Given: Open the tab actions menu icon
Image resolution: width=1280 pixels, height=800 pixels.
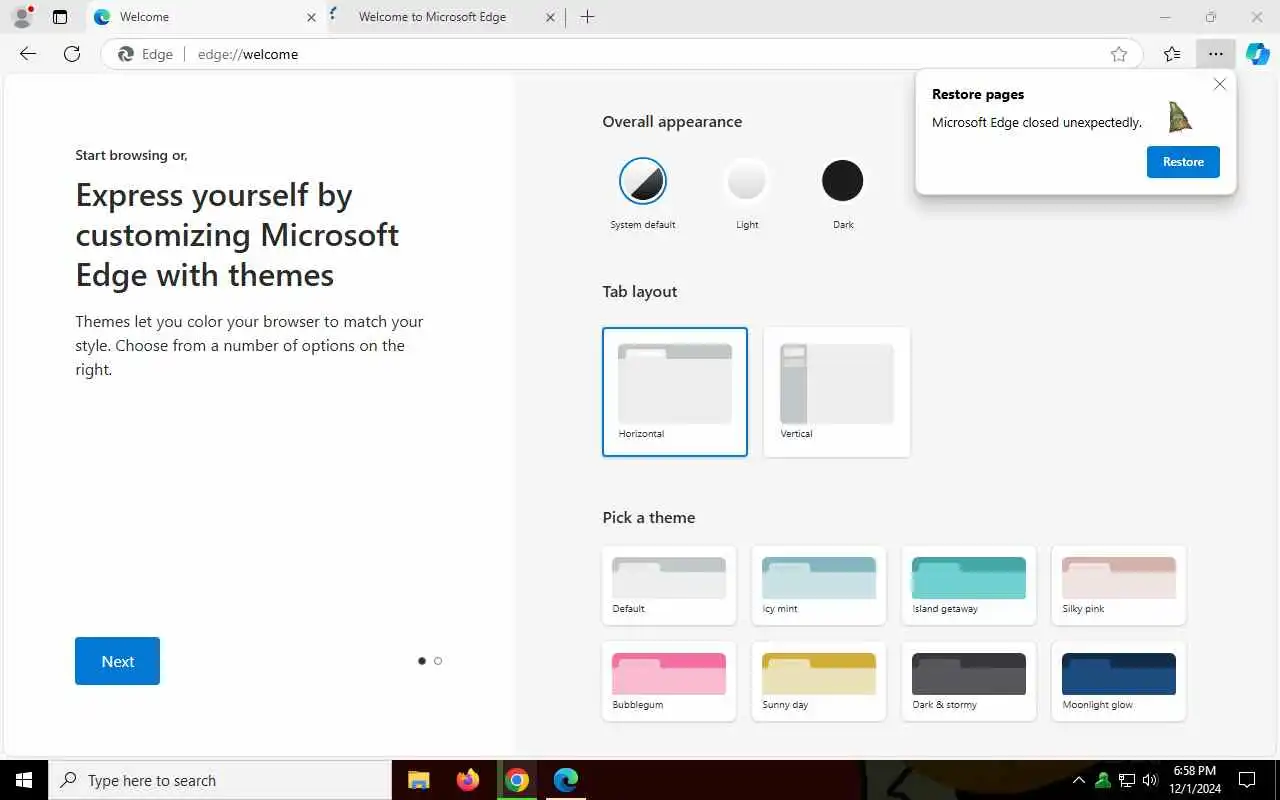Looking at the screenshot, I should click(60, 17).
